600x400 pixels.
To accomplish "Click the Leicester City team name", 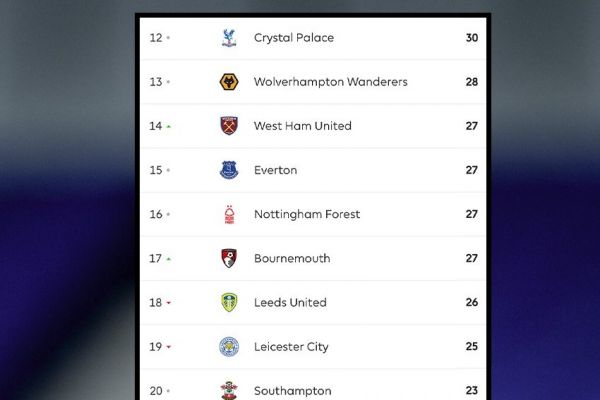I will 290,346.
